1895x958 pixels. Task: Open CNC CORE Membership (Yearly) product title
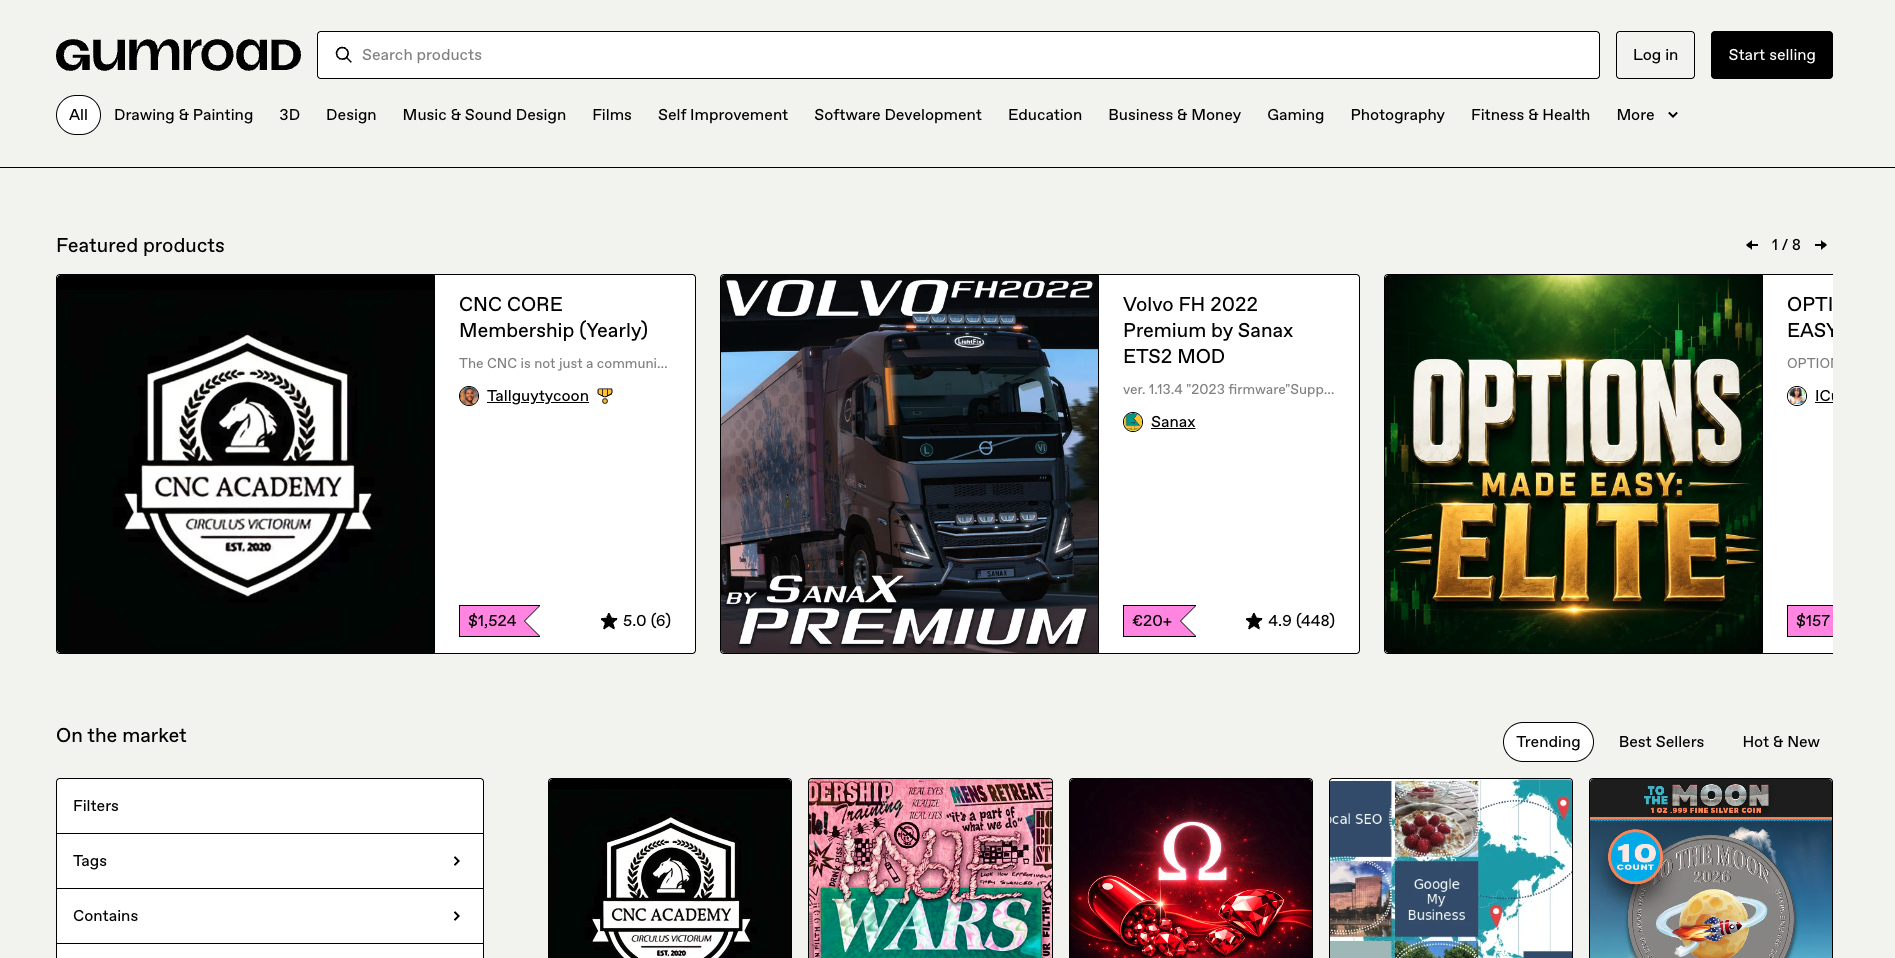(x=554, y=317)
